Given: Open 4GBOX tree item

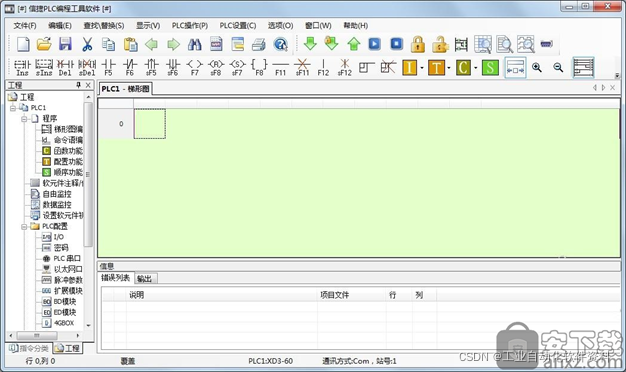Looking at the screenshot, I should pyautogui.click(x=64, y=323).
